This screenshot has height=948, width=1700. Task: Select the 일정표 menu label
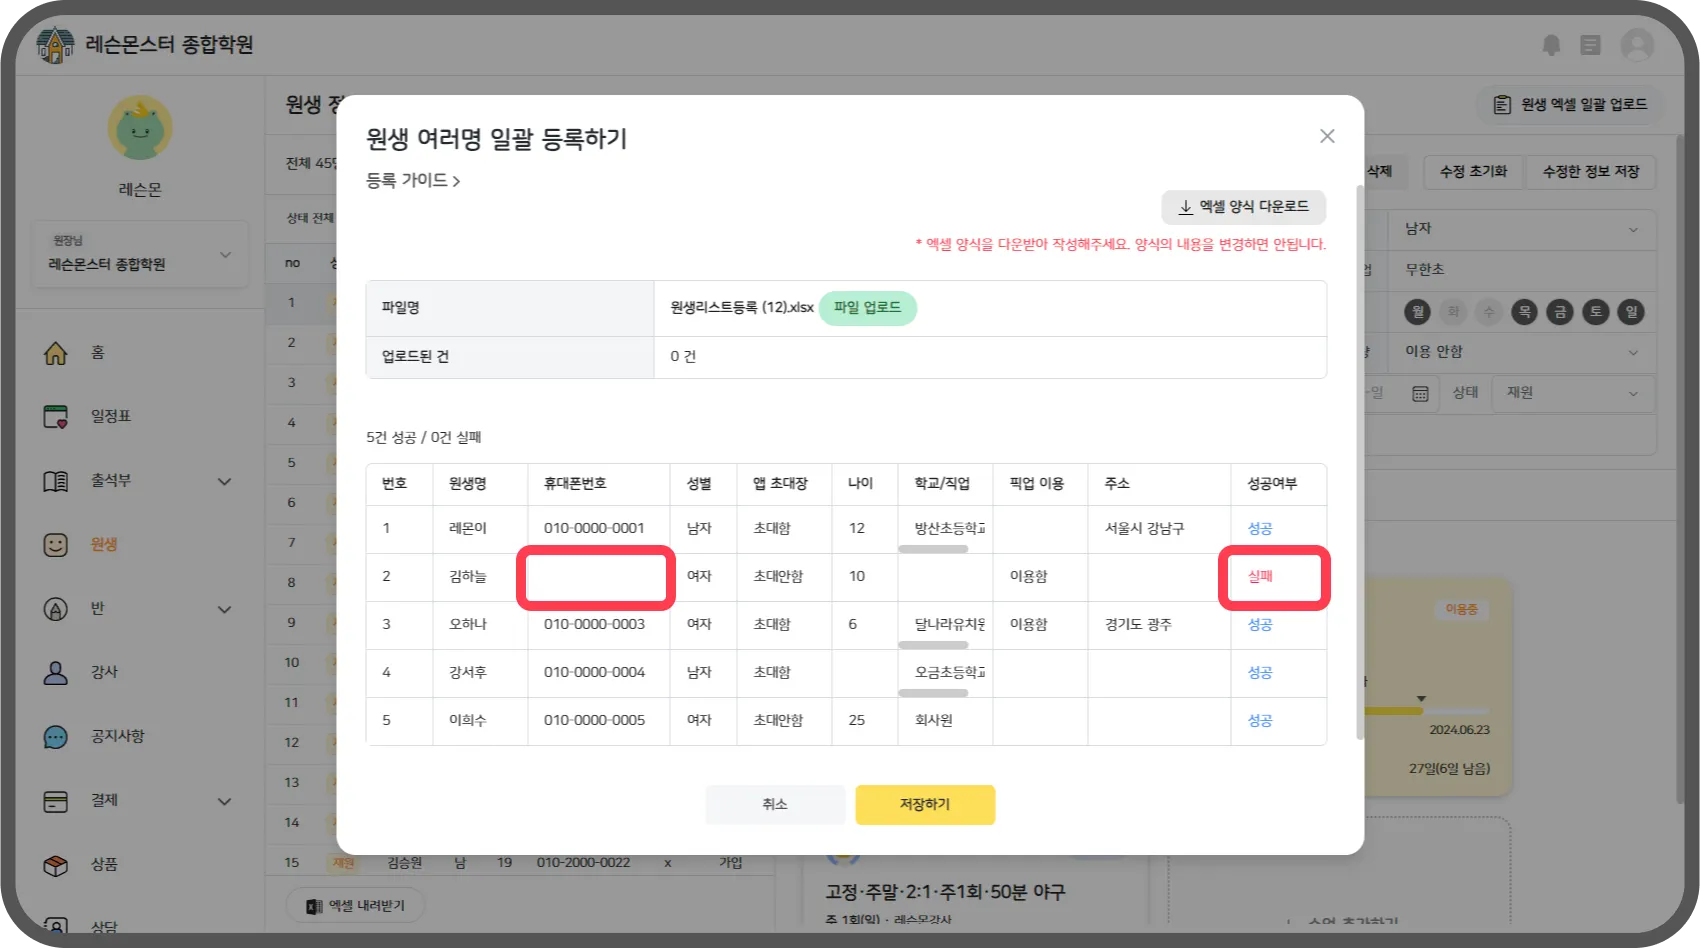click(111, 416)
